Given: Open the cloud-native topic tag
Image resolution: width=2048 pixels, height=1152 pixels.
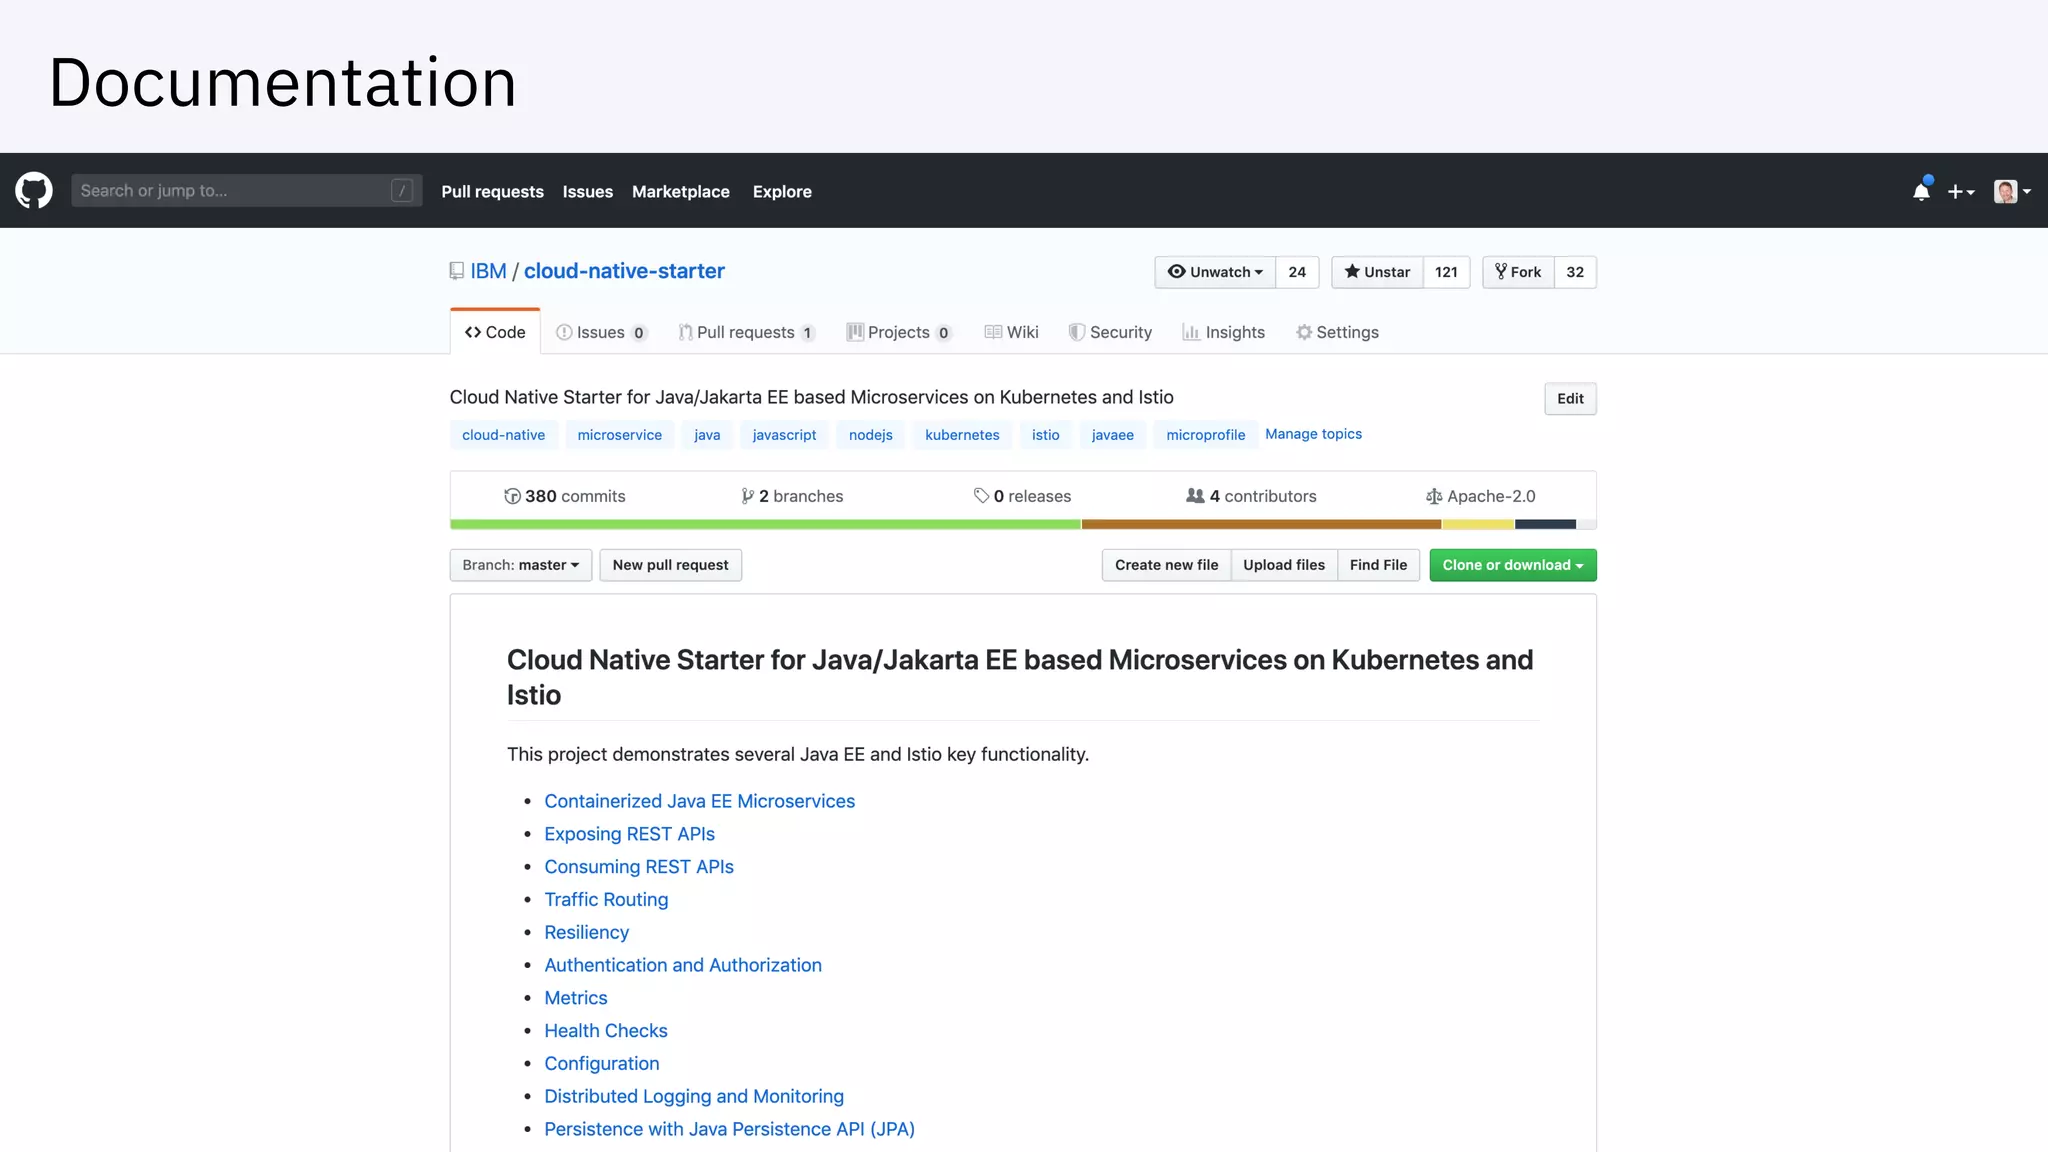Looking at the screenshot, I should (x=503, y=435).
